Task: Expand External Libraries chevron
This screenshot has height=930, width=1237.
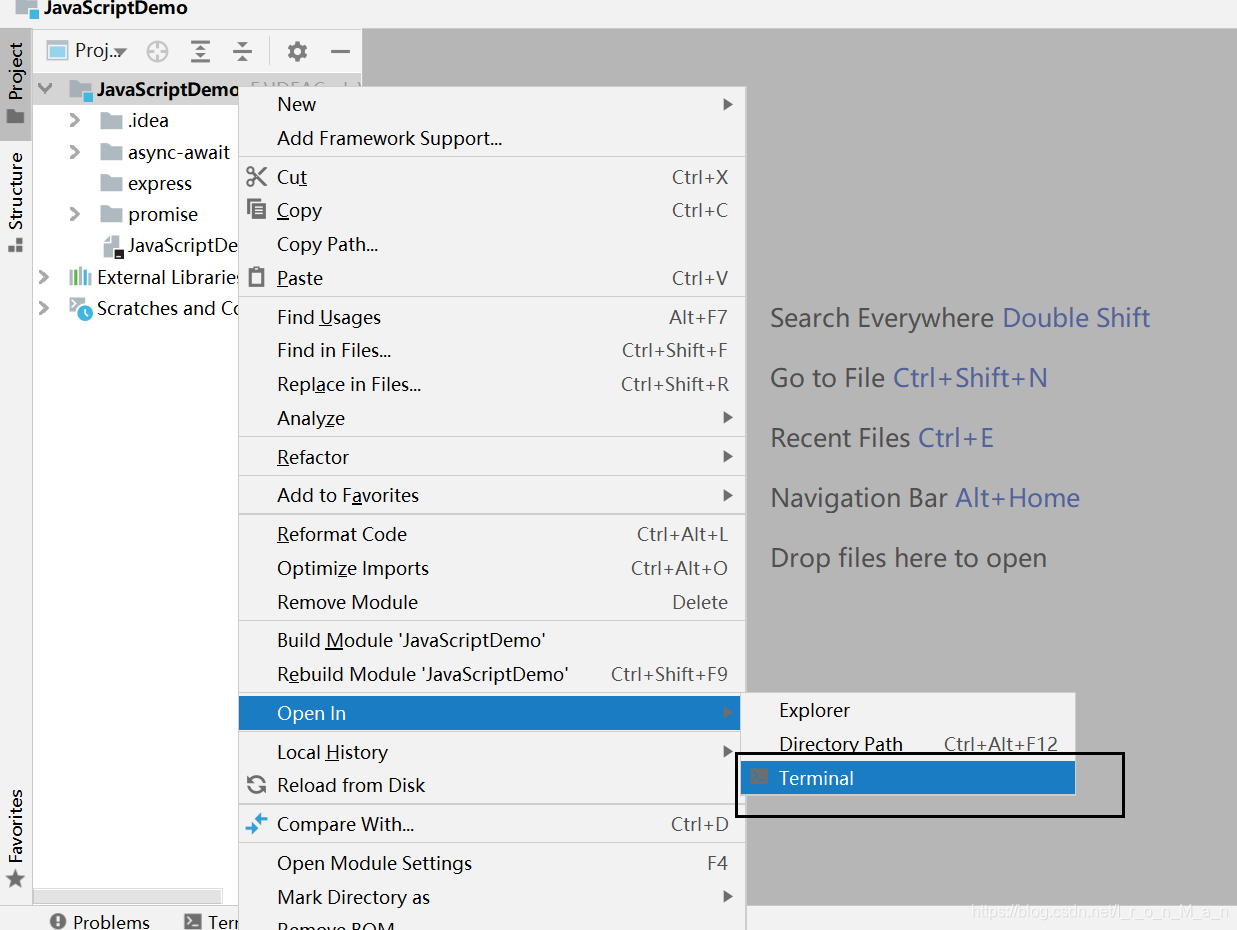Action: [x=44, y=277]
